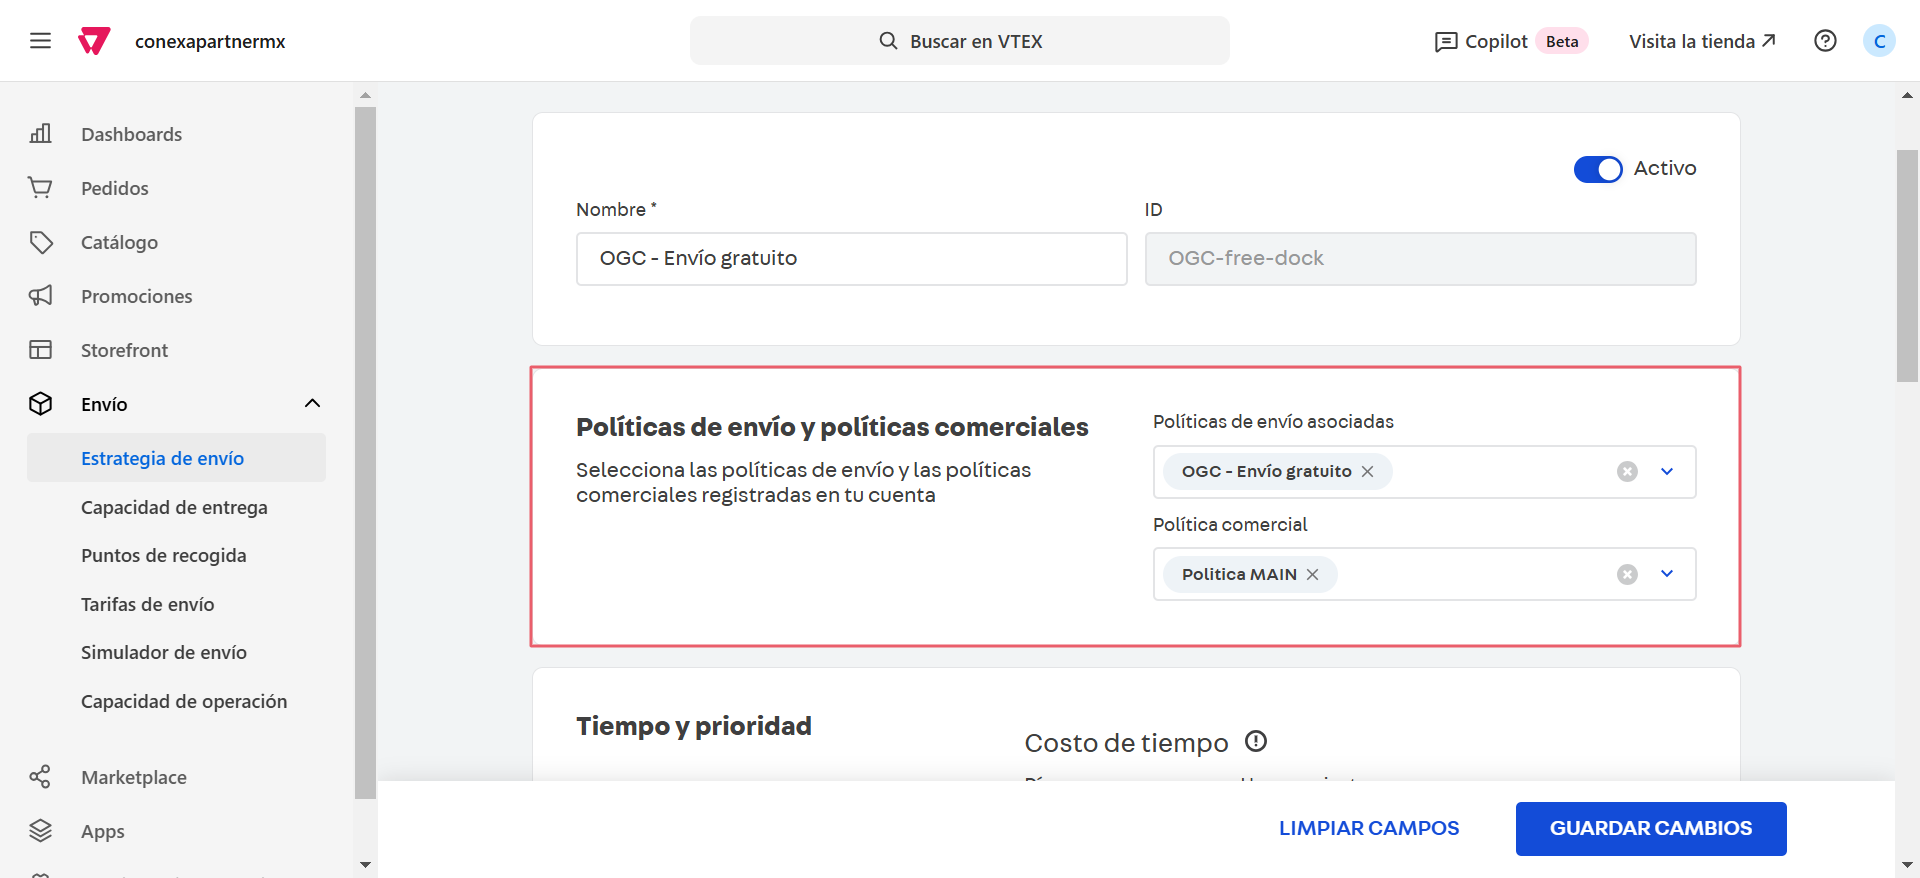Click LIMPIAR CAMPOS button

coord(1368,828)
